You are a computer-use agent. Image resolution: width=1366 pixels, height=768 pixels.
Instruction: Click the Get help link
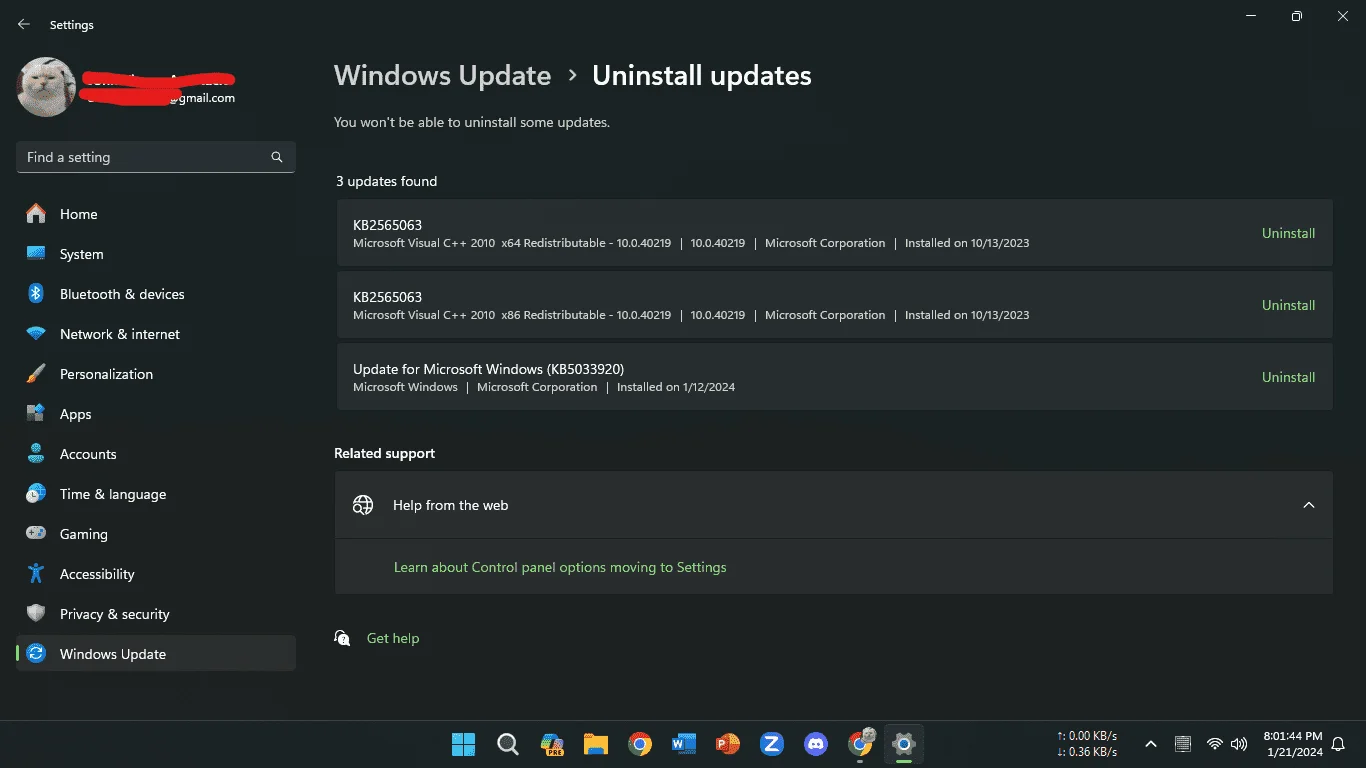point(393,638)
